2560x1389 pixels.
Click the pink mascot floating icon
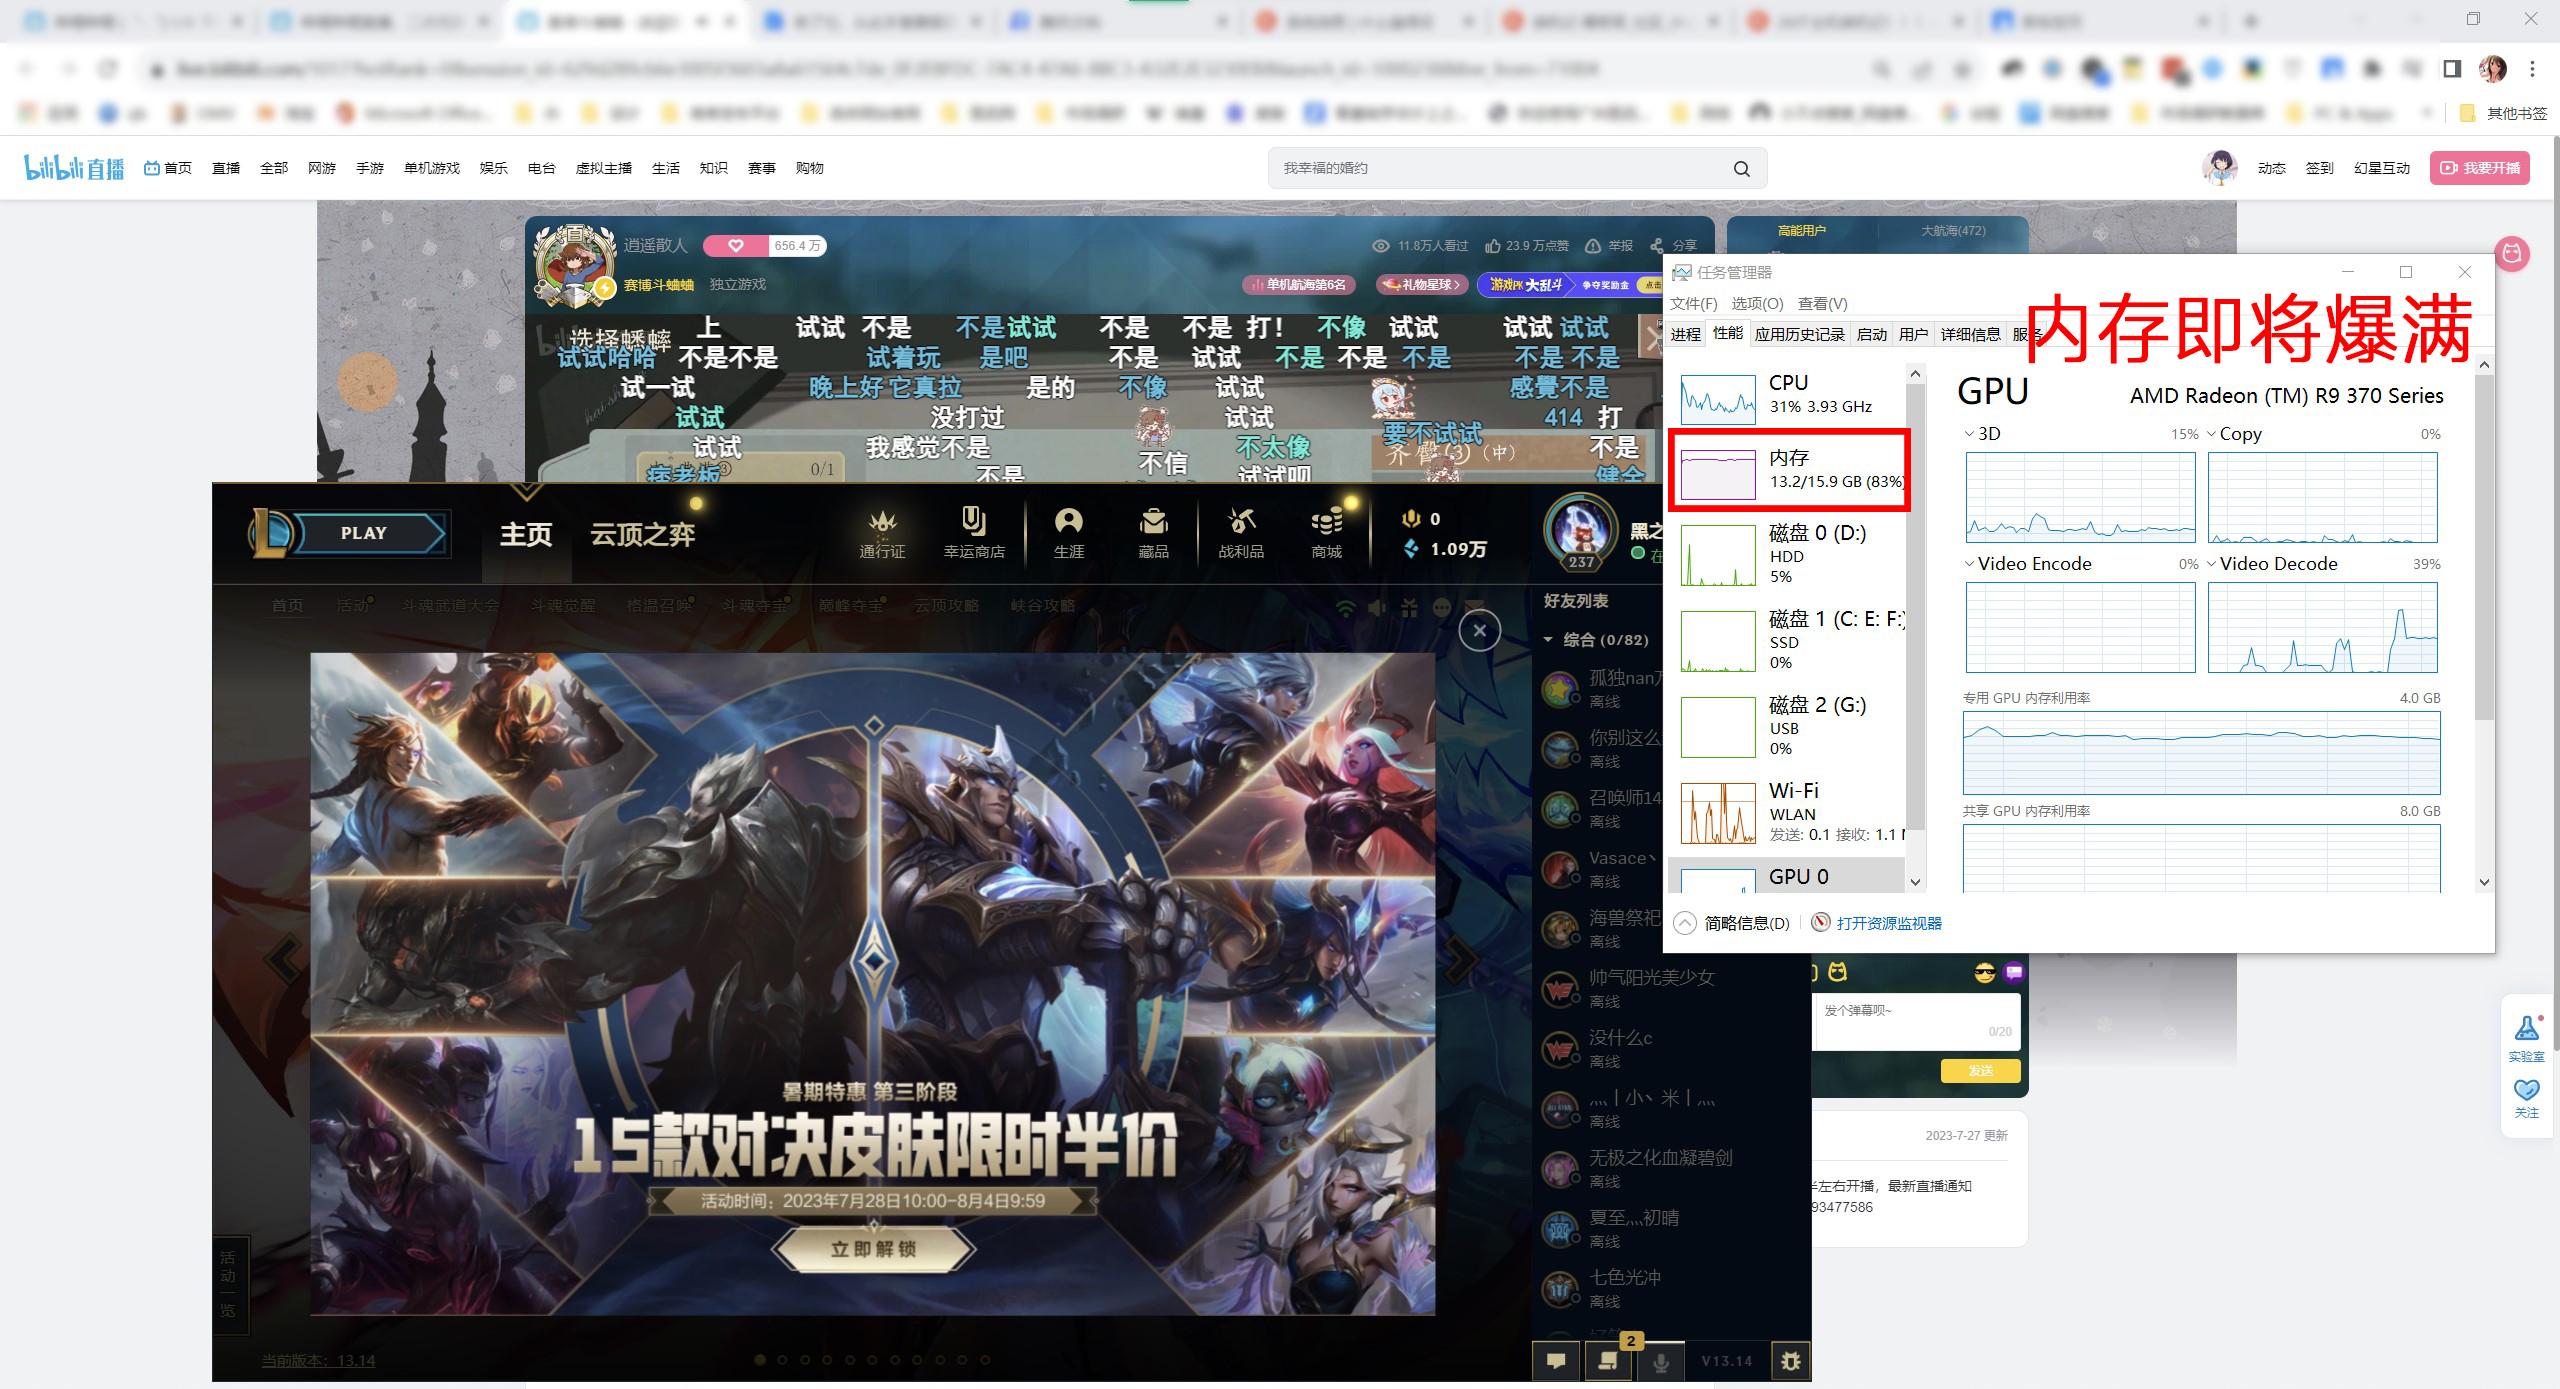tap(2512, 254)
